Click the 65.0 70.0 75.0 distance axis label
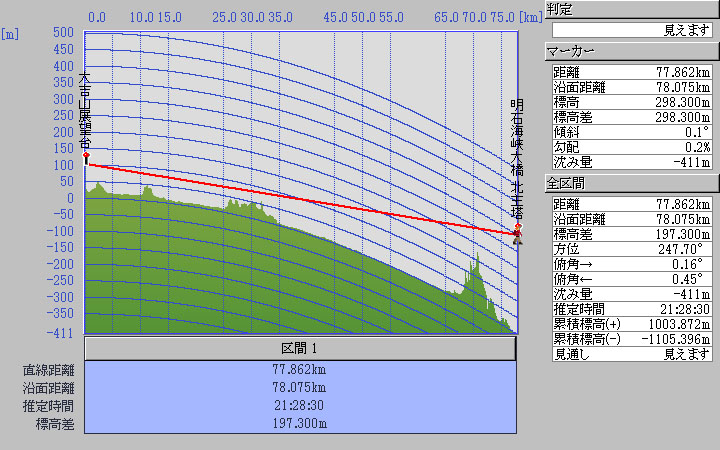This screenshot has width=720, height=450. [x=475, y=17]
